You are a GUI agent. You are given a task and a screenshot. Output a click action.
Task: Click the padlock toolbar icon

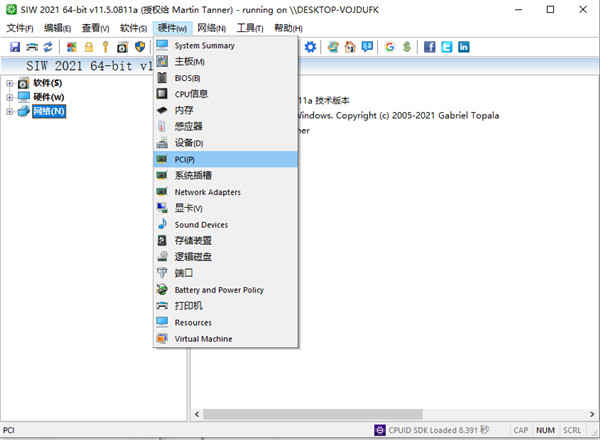pyautogui.click(x=89, y=47)
